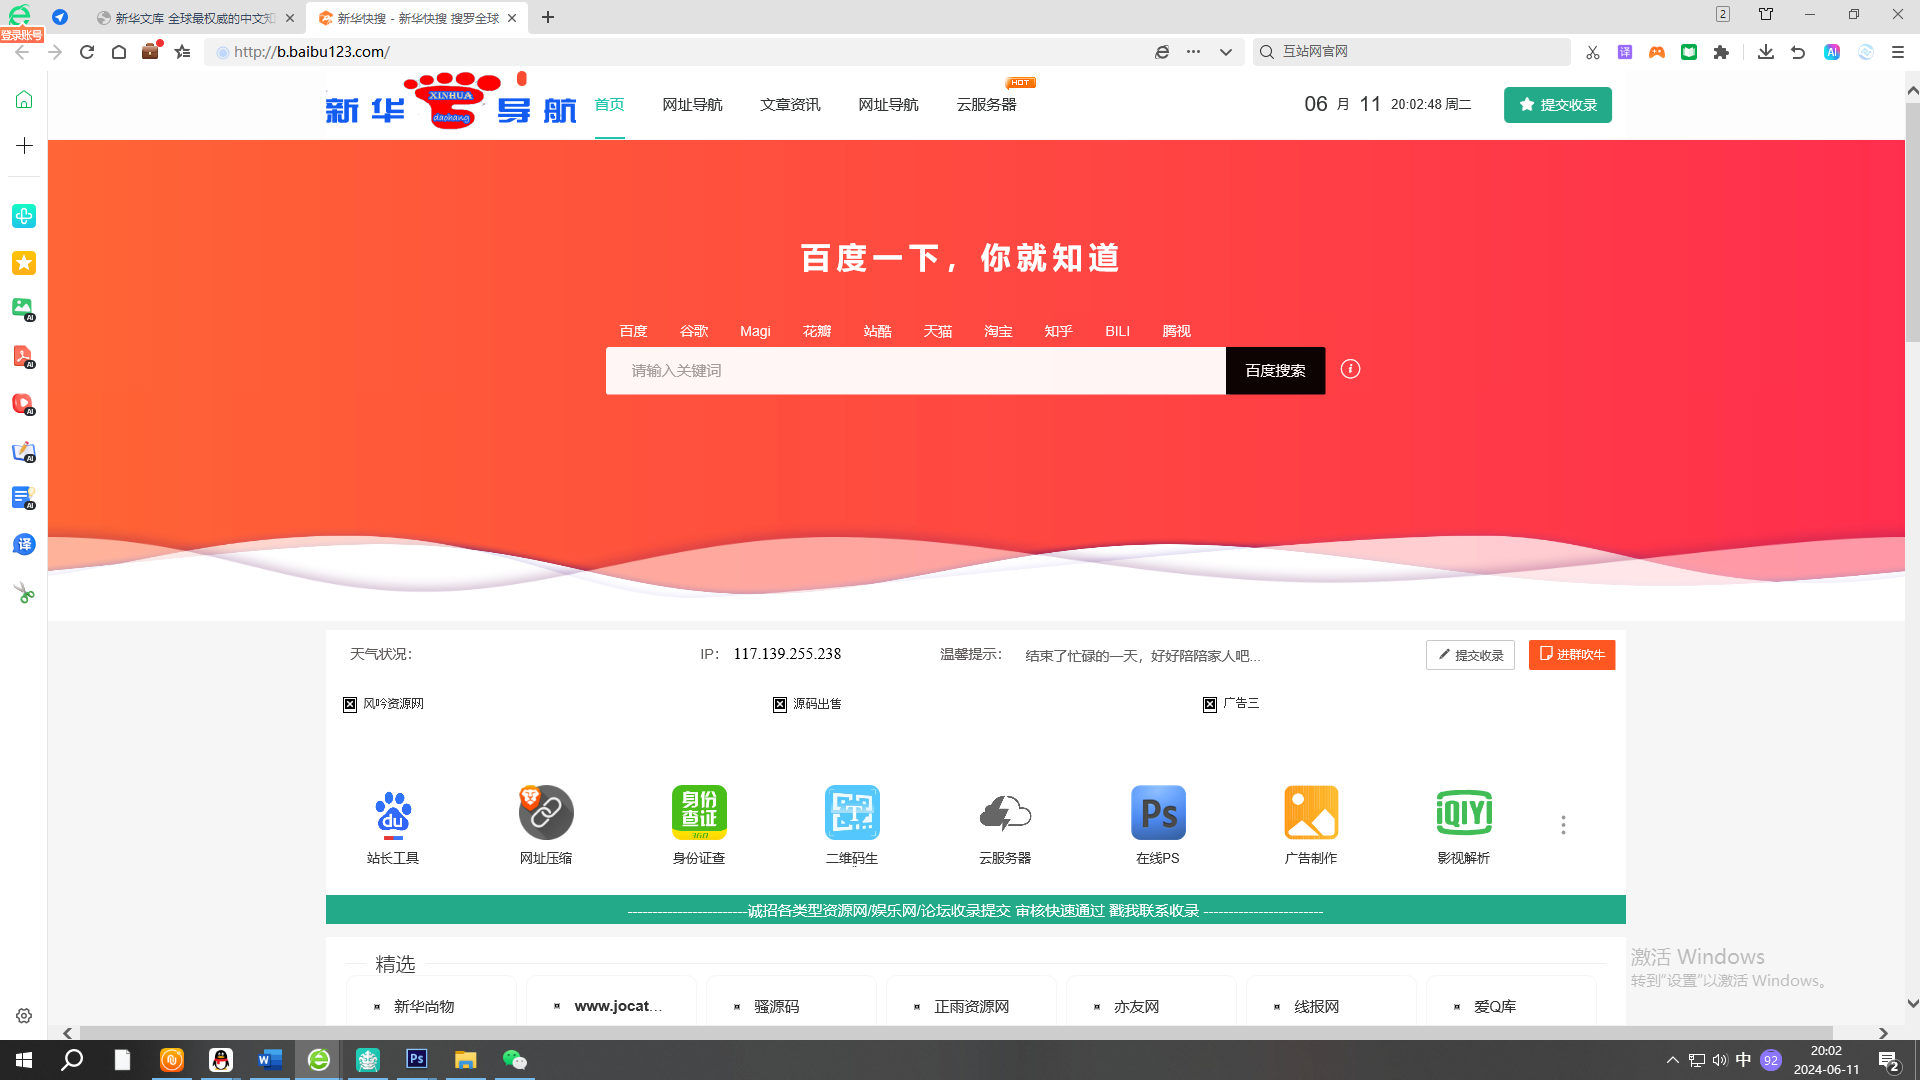The height and width of the screenshot is (1080, 1920).
Task: Open the bookmarks star list icon
Action: [x=182, y=52]
